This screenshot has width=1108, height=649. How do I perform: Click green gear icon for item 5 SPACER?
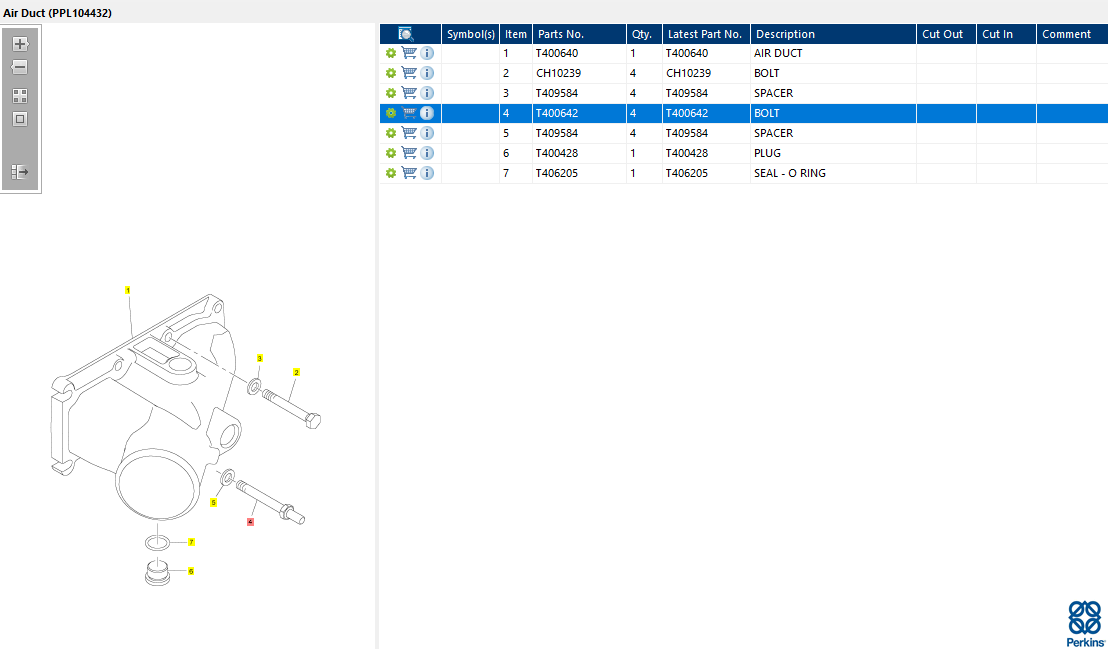pos(391,133)
